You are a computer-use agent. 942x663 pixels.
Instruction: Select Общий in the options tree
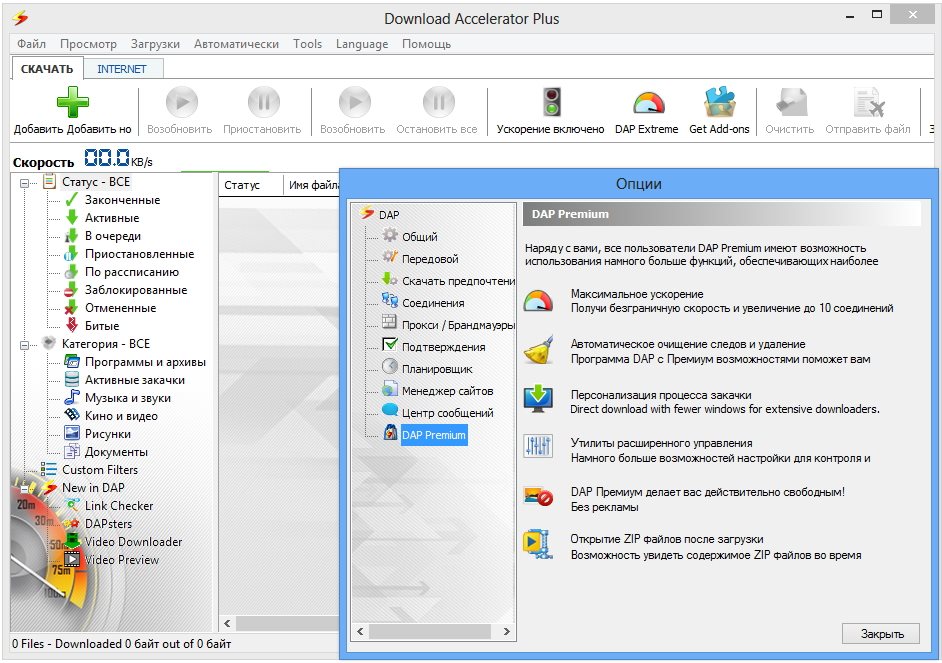point(419,237)
